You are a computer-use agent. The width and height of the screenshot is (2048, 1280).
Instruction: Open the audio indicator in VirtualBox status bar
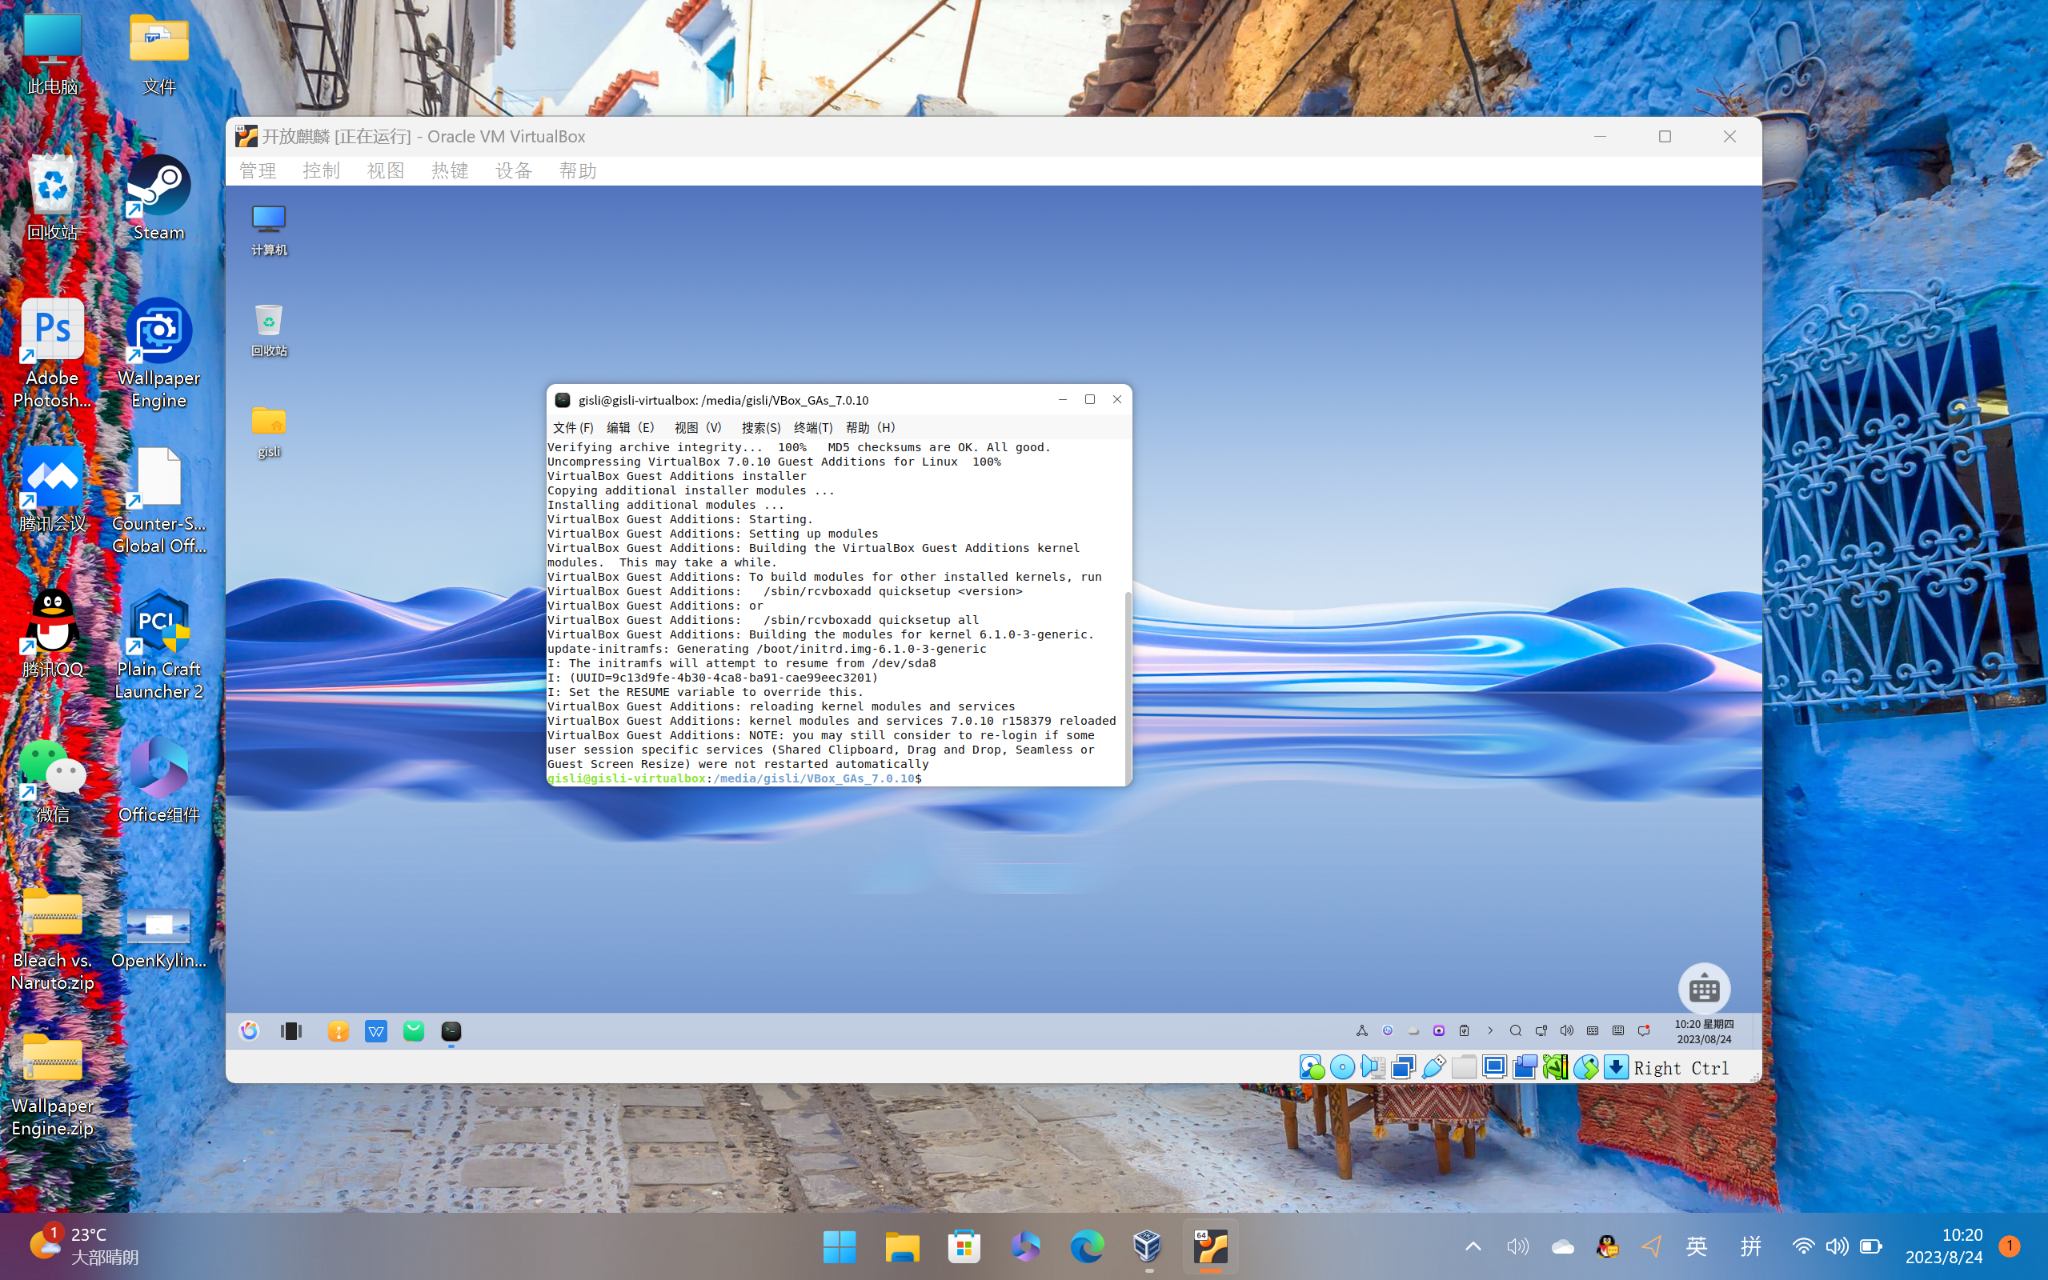click(1373, 1067)
